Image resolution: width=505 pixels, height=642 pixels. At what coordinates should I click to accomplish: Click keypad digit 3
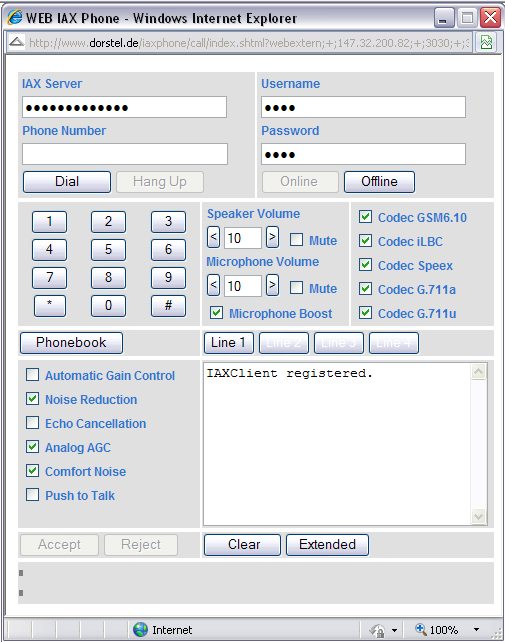pyautogui.click(x=168, y=222)
